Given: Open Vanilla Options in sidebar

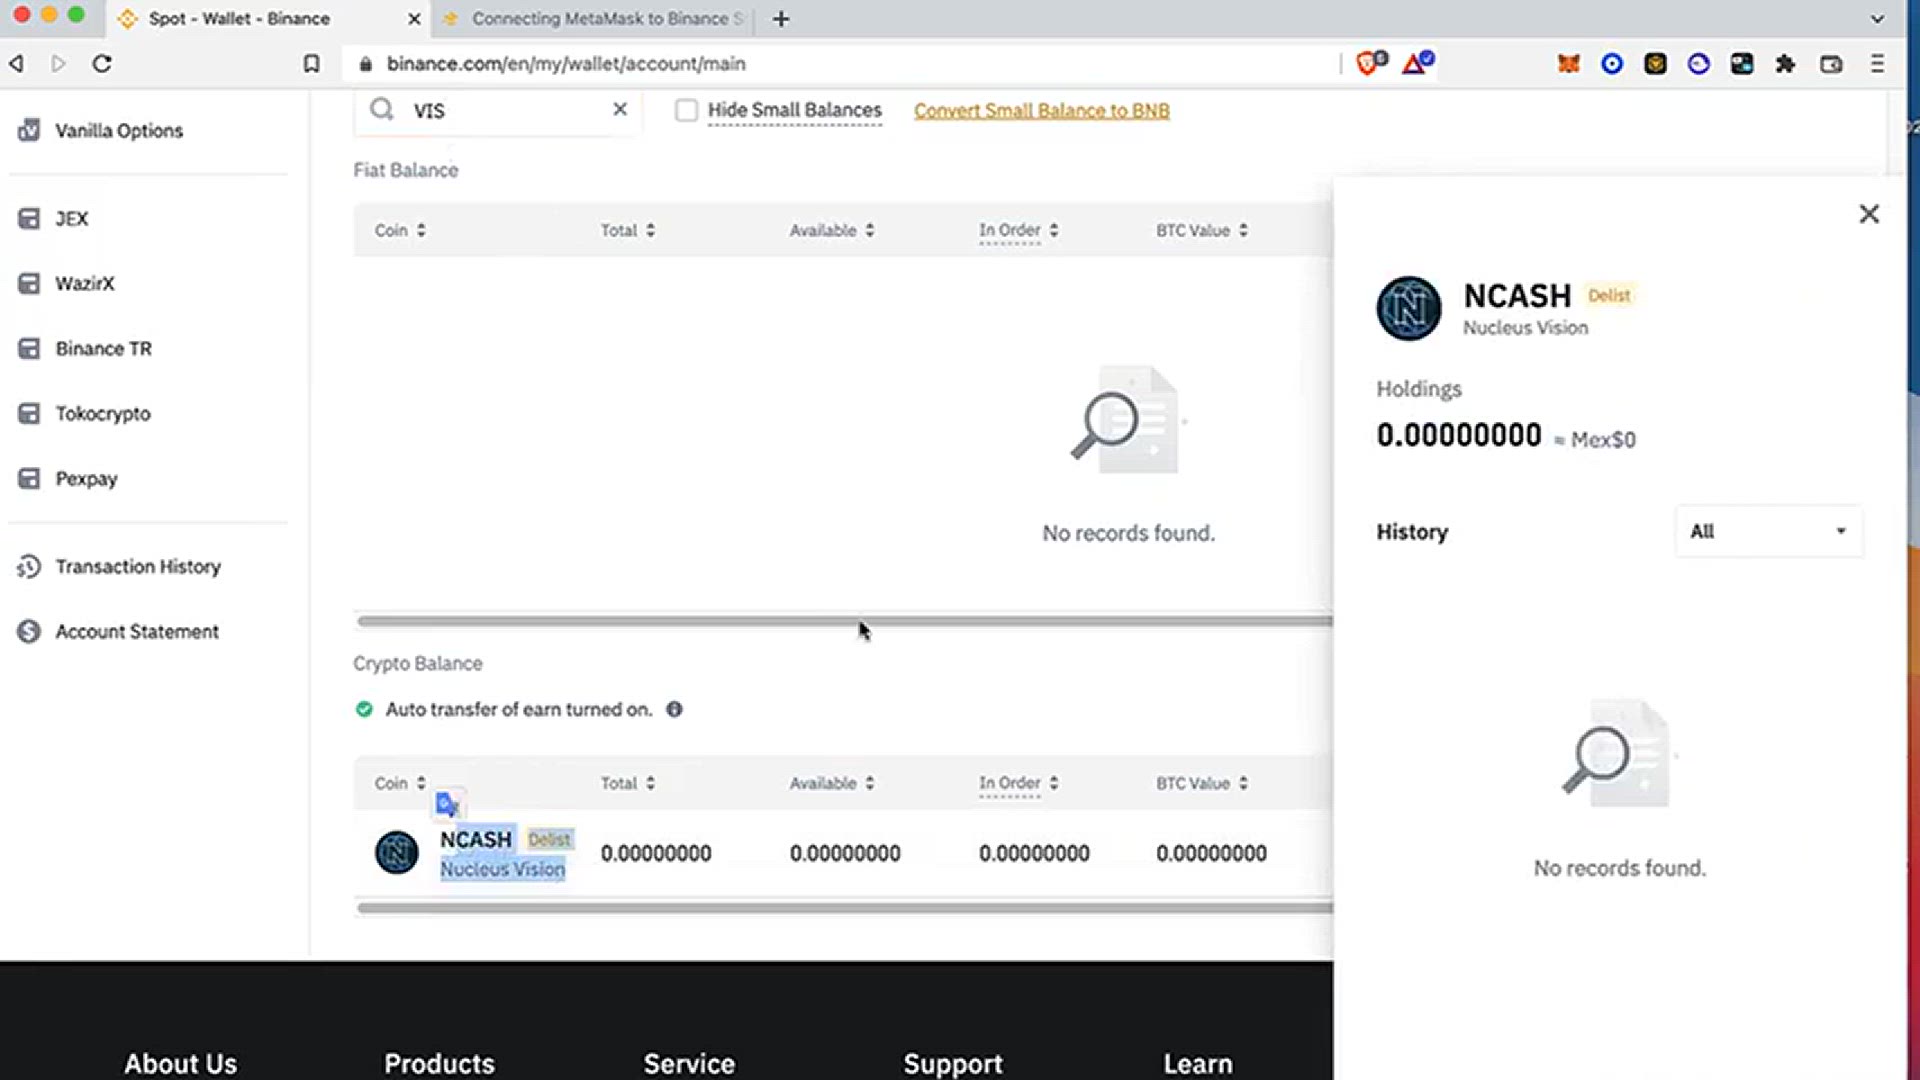Looking at the screenshot, I should 100,130.
